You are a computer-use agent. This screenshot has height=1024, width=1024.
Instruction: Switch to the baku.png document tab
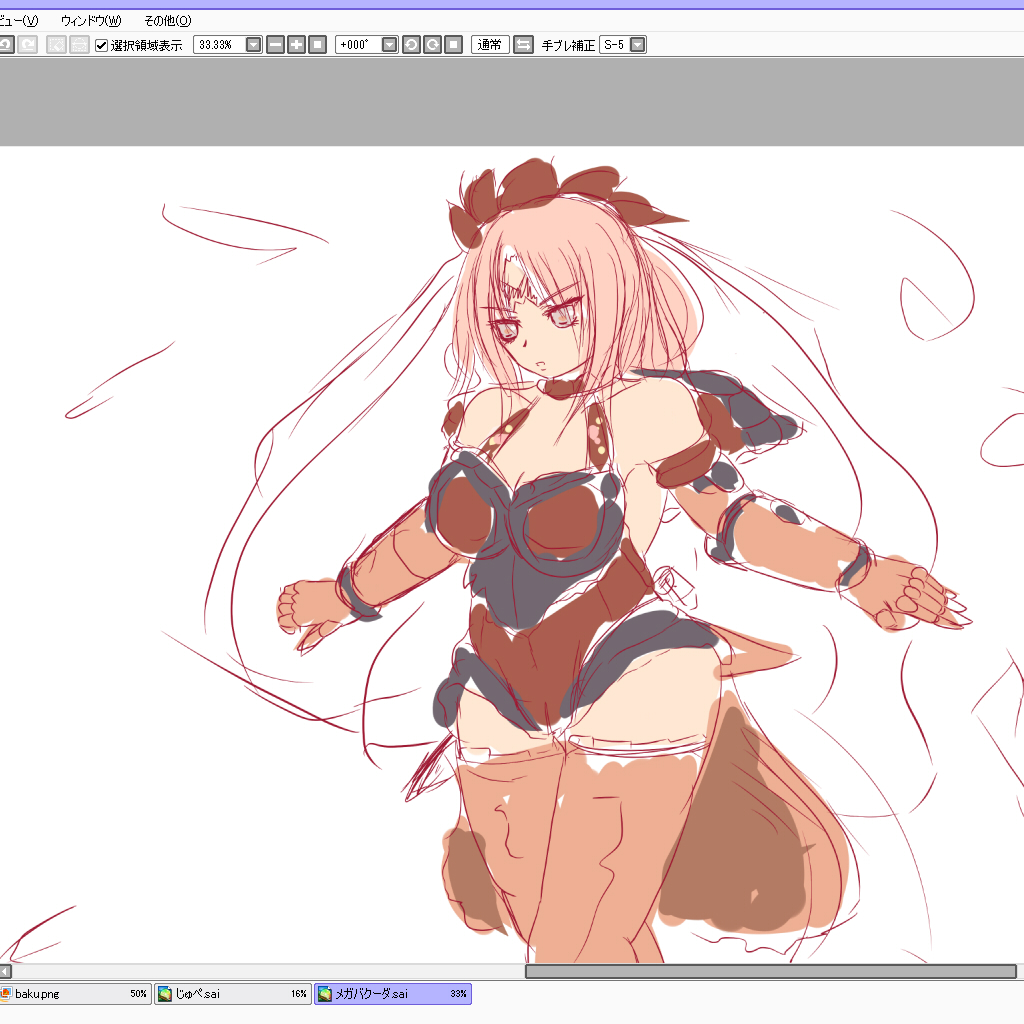point(75,994)
